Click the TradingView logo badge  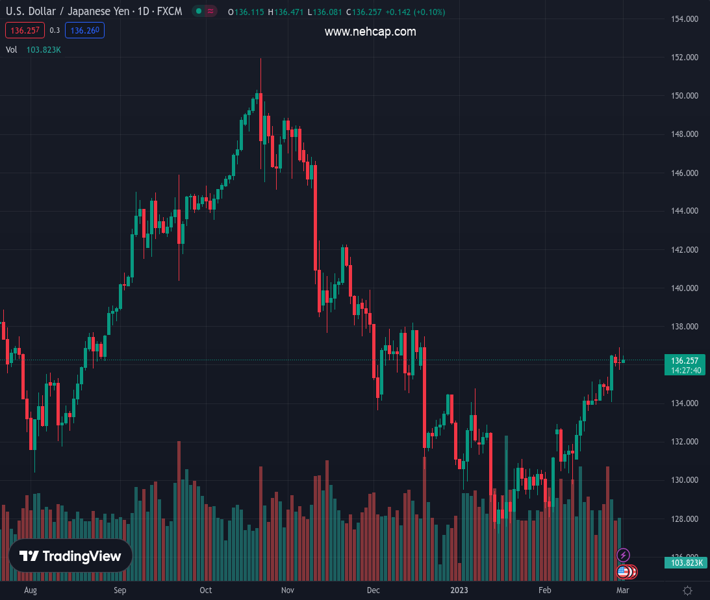70,556
